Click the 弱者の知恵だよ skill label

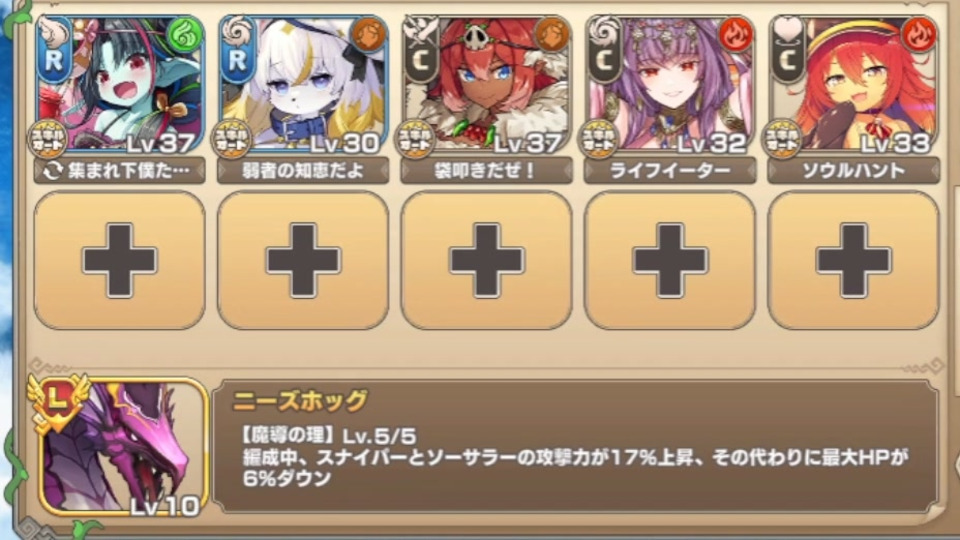[x=303, y=171]
